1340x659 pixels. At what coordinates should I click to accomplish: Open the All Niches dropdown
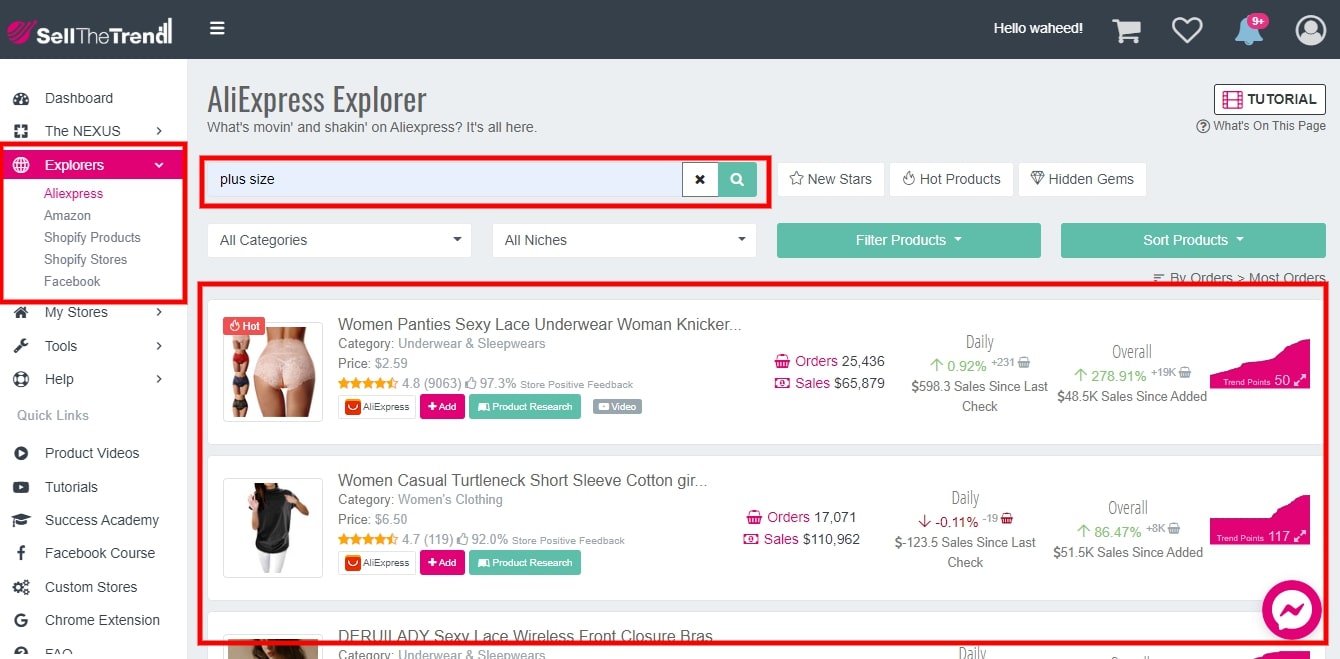624,240
